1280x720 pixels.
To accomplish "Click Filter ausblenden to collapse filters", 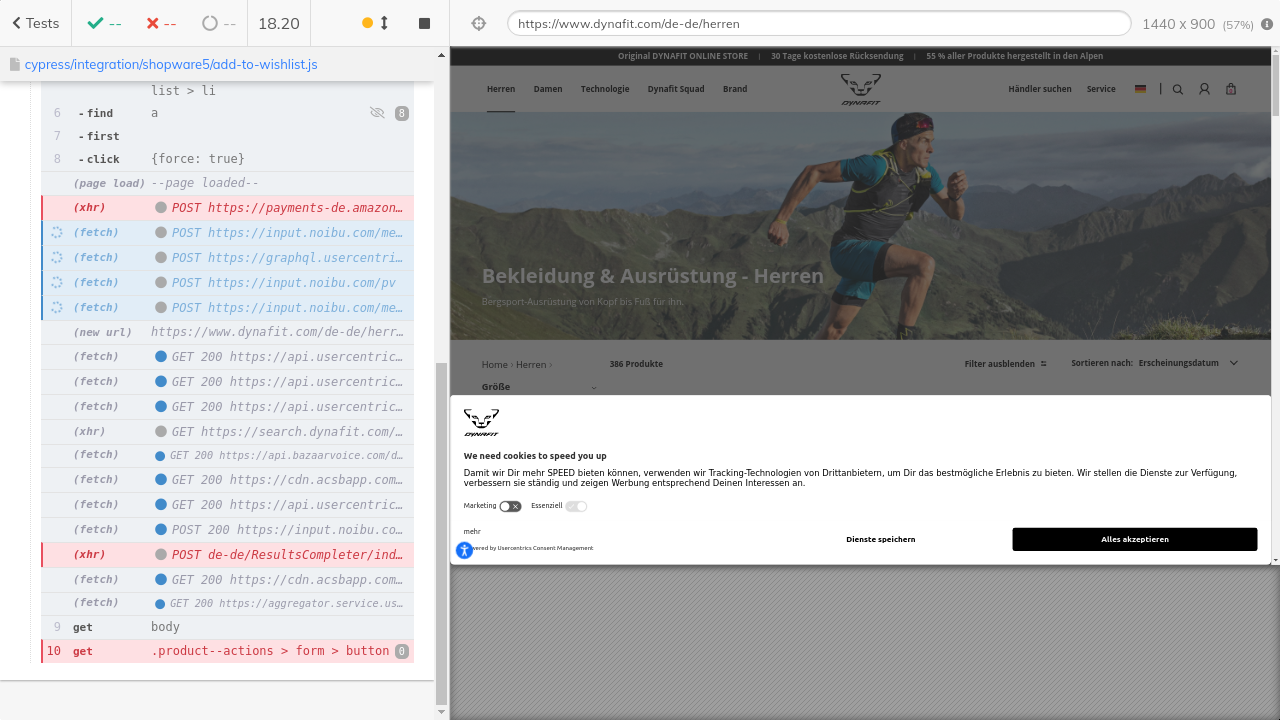I will tap(1005, 364).
